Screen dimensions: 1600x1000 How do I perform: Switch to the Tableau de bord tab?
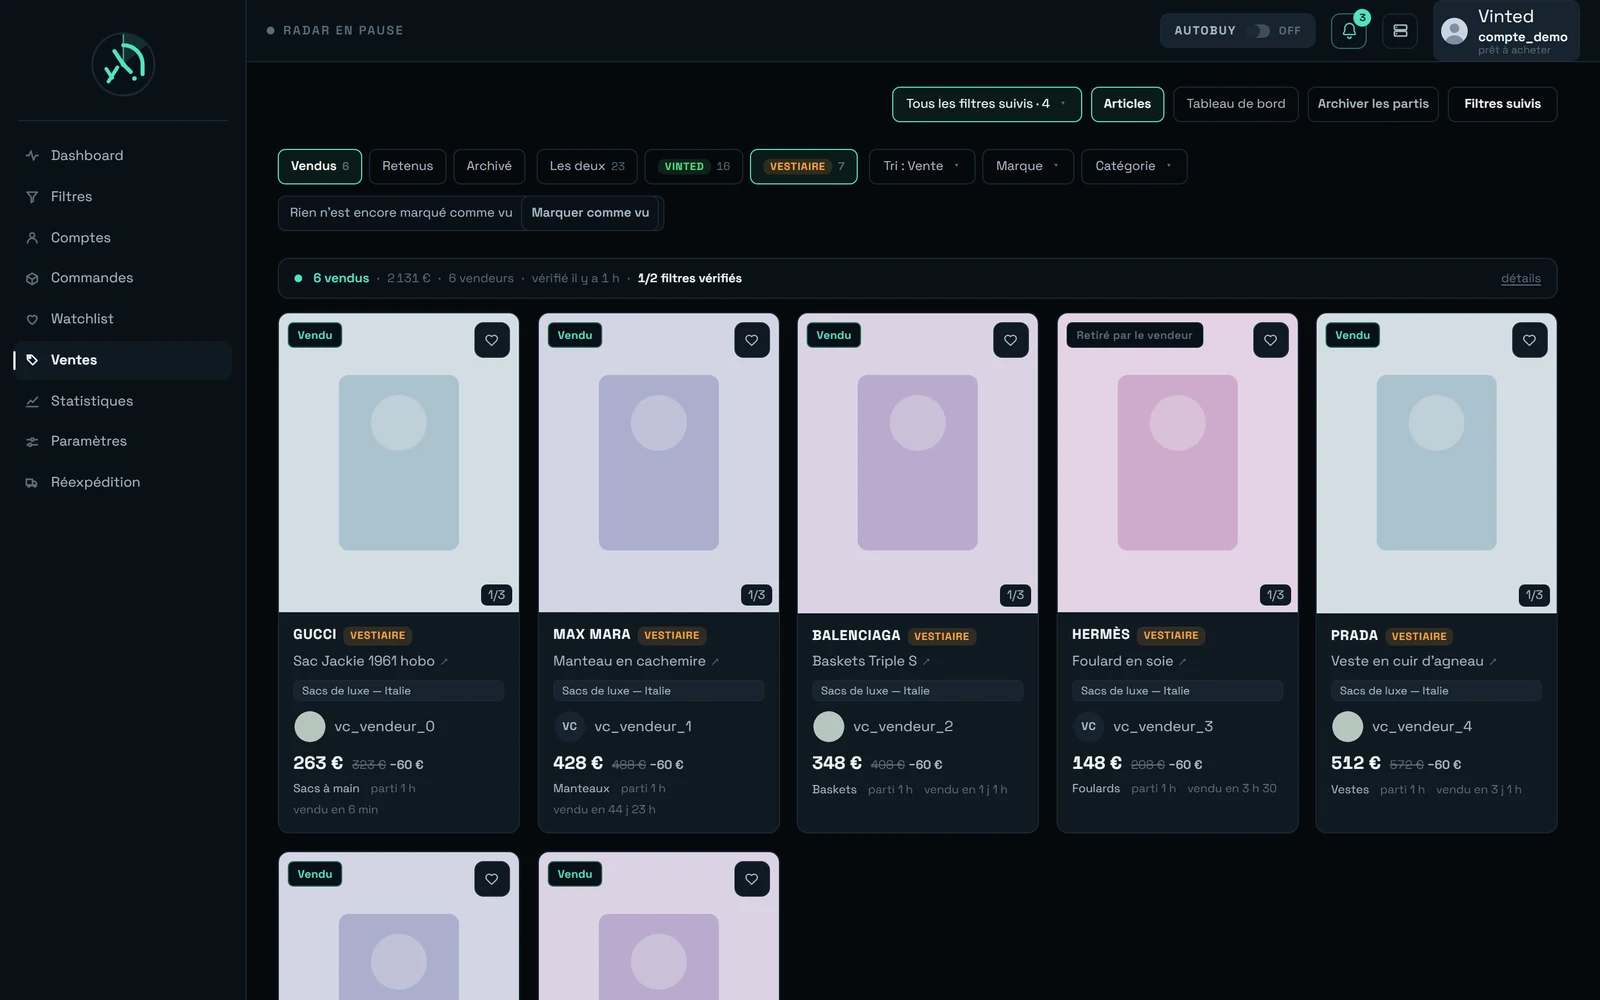(x=1236, y=104)
